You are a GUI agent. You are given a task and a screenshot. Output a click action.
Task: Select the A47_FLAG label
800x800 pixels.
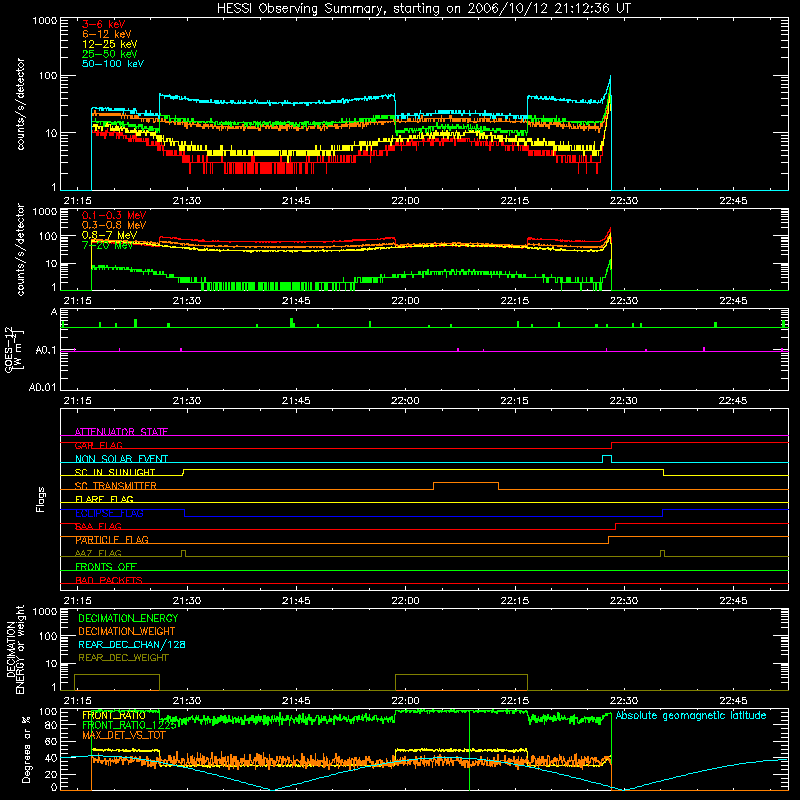(x=98, y=553)
